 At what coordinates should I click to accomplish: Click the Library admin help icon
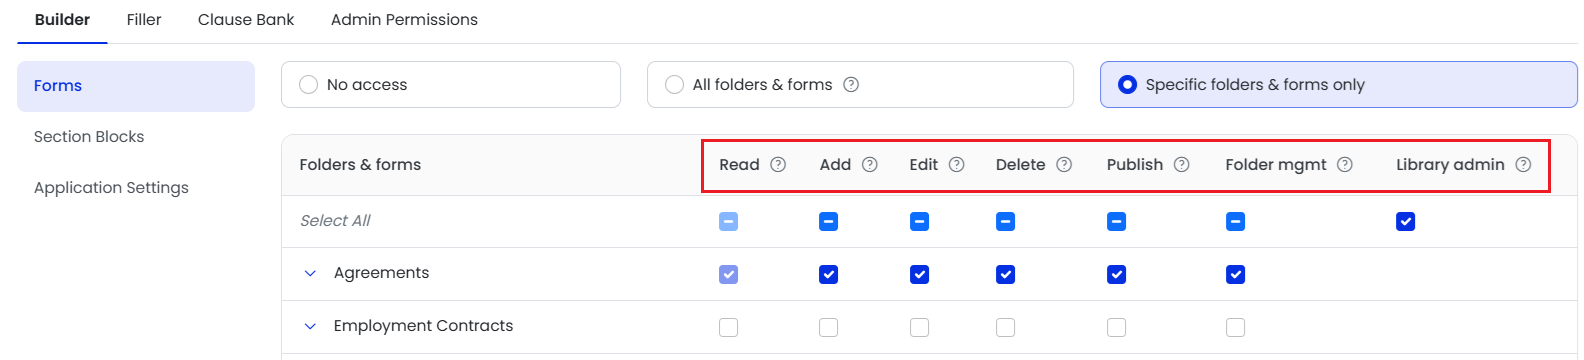1523,165
